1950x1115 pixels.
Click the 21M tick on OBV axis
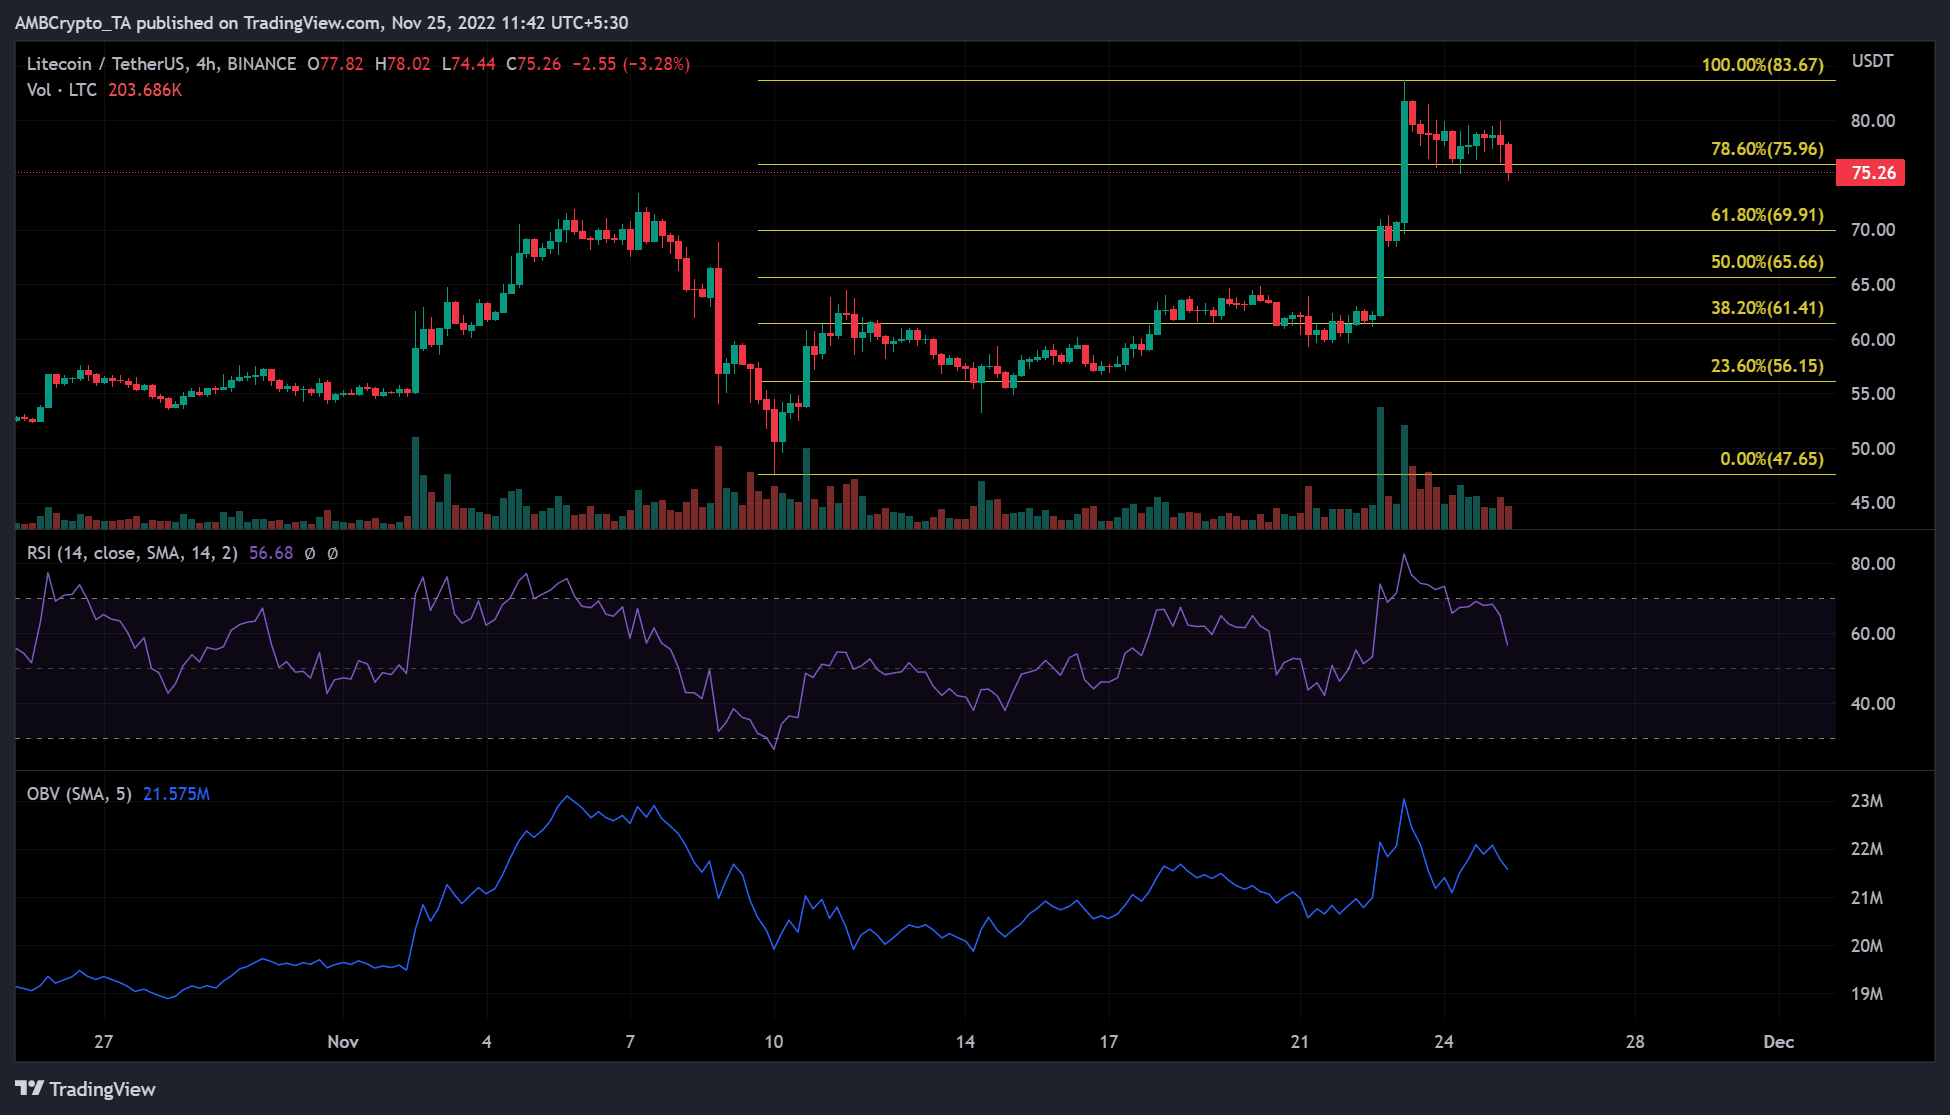[x=1867, y=898]
